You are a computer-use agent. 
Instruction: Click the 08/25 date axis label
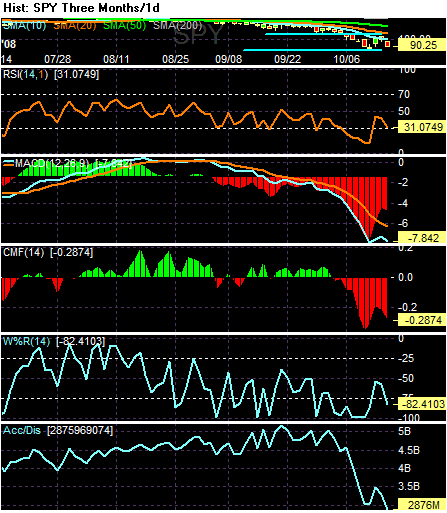[x=175, y=59]
